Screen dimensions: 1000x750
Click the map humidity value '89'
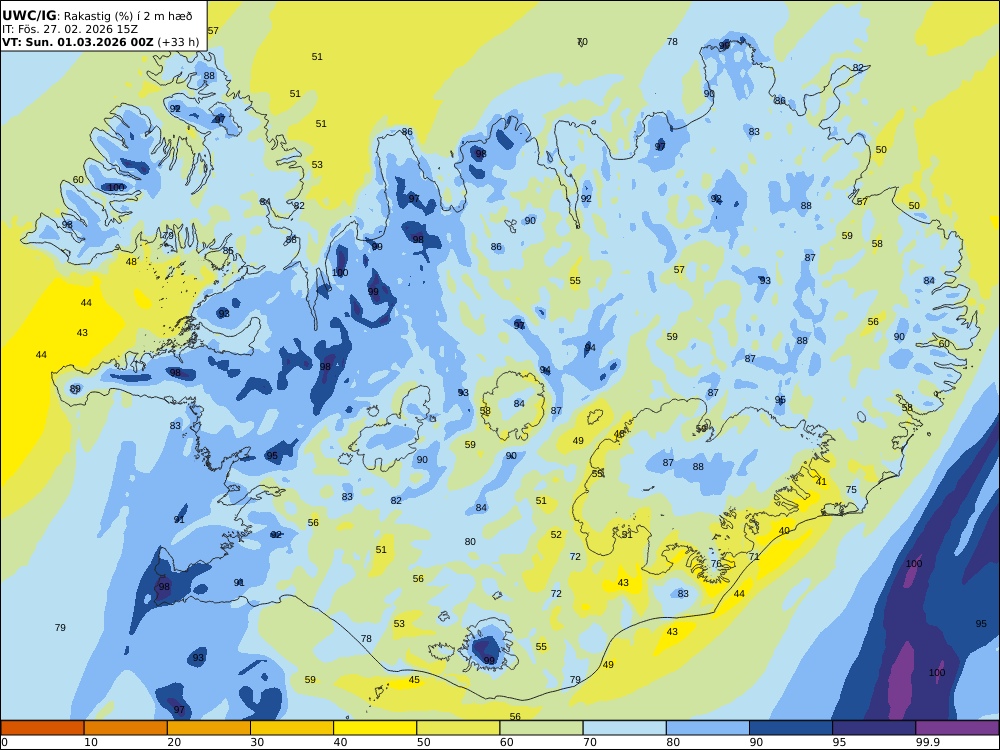point(75,389)
